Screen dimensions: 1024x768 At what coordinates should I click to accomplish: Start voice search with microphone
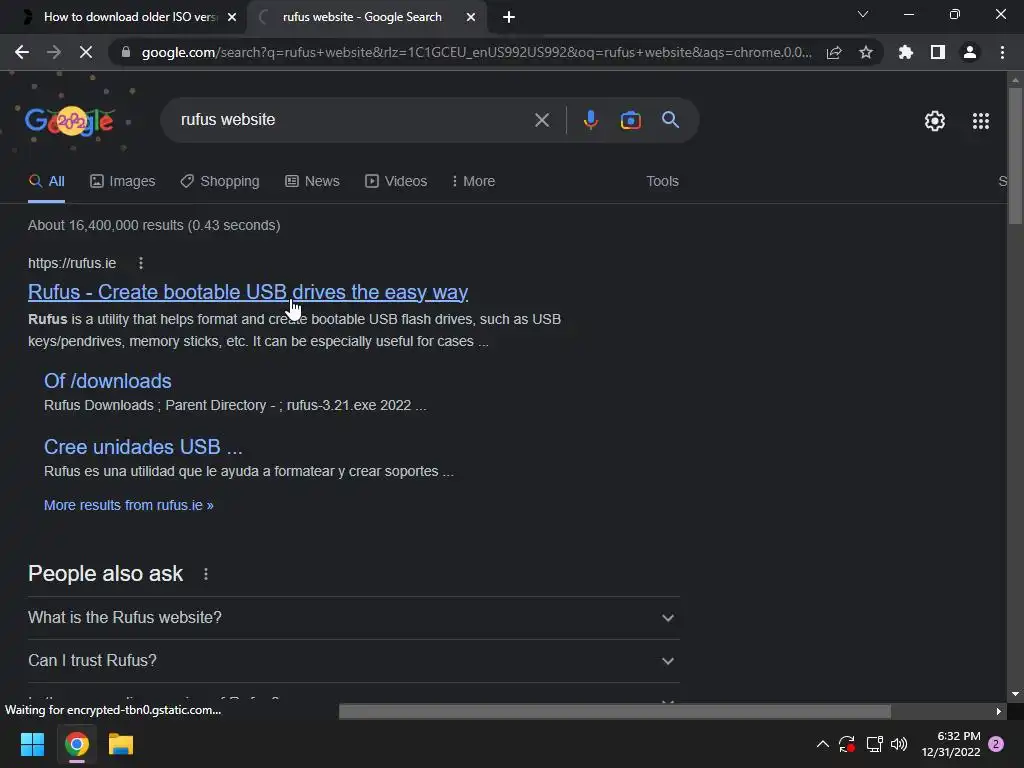[x=590, y=120]
